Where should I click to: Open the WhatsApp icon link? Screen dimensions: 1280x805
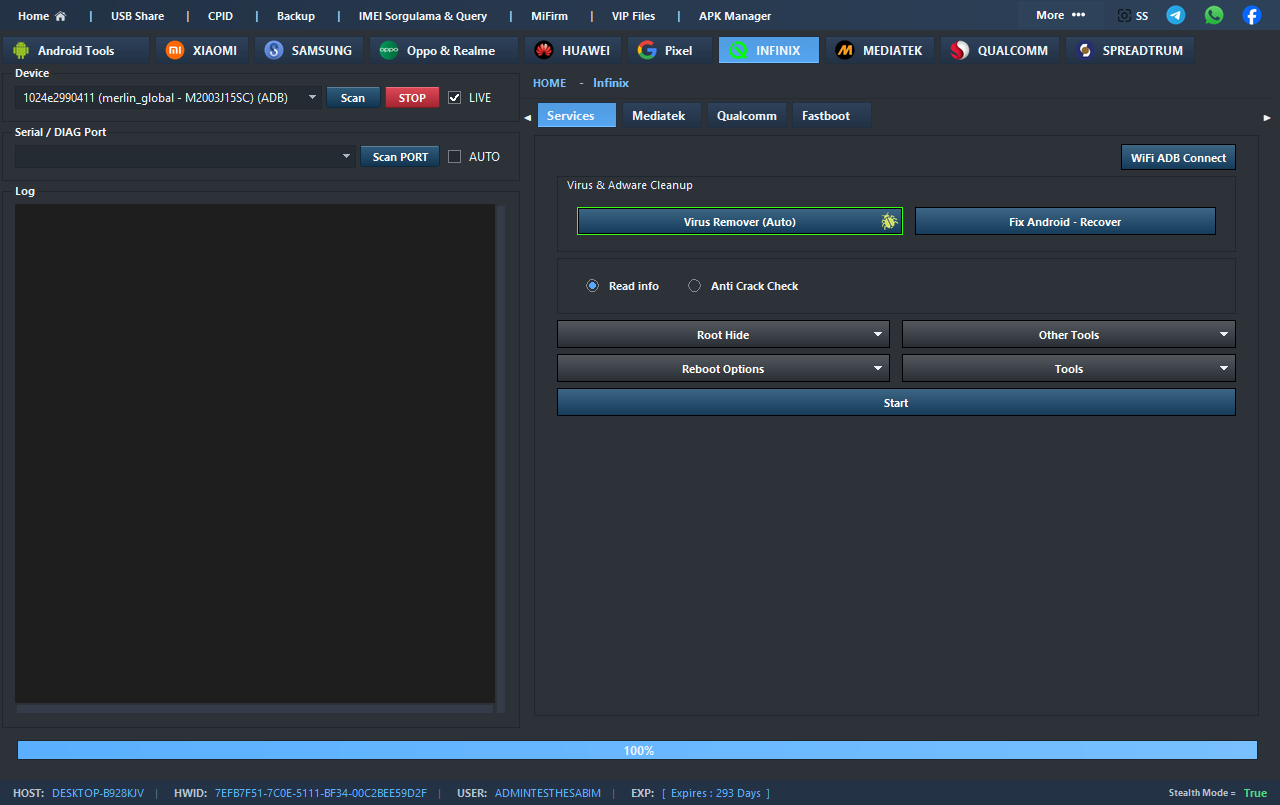(1214, 15)
